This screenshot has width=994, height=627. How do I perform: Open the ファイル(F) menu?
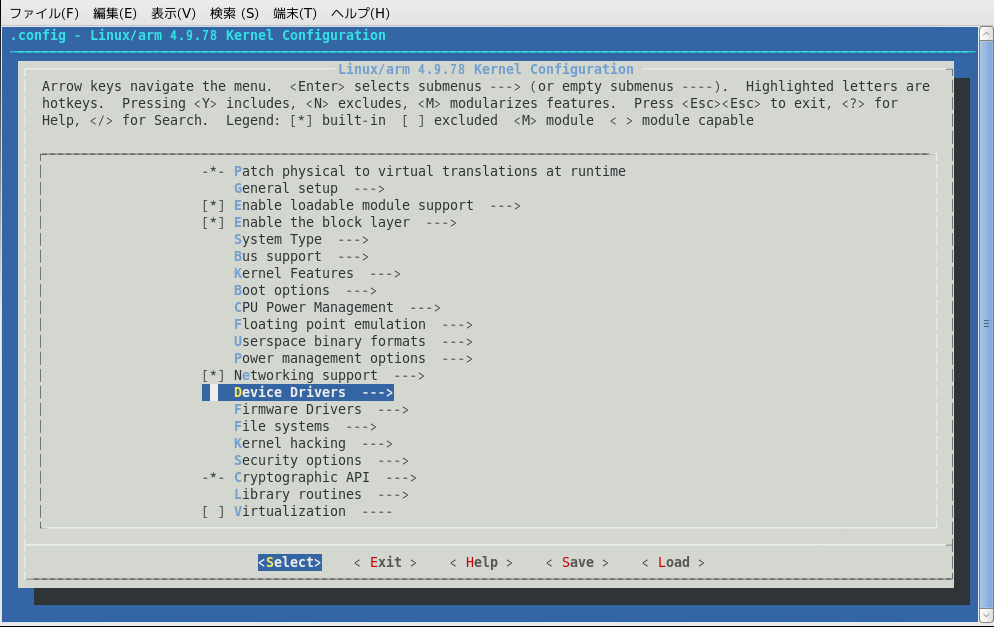coord(44,13)
